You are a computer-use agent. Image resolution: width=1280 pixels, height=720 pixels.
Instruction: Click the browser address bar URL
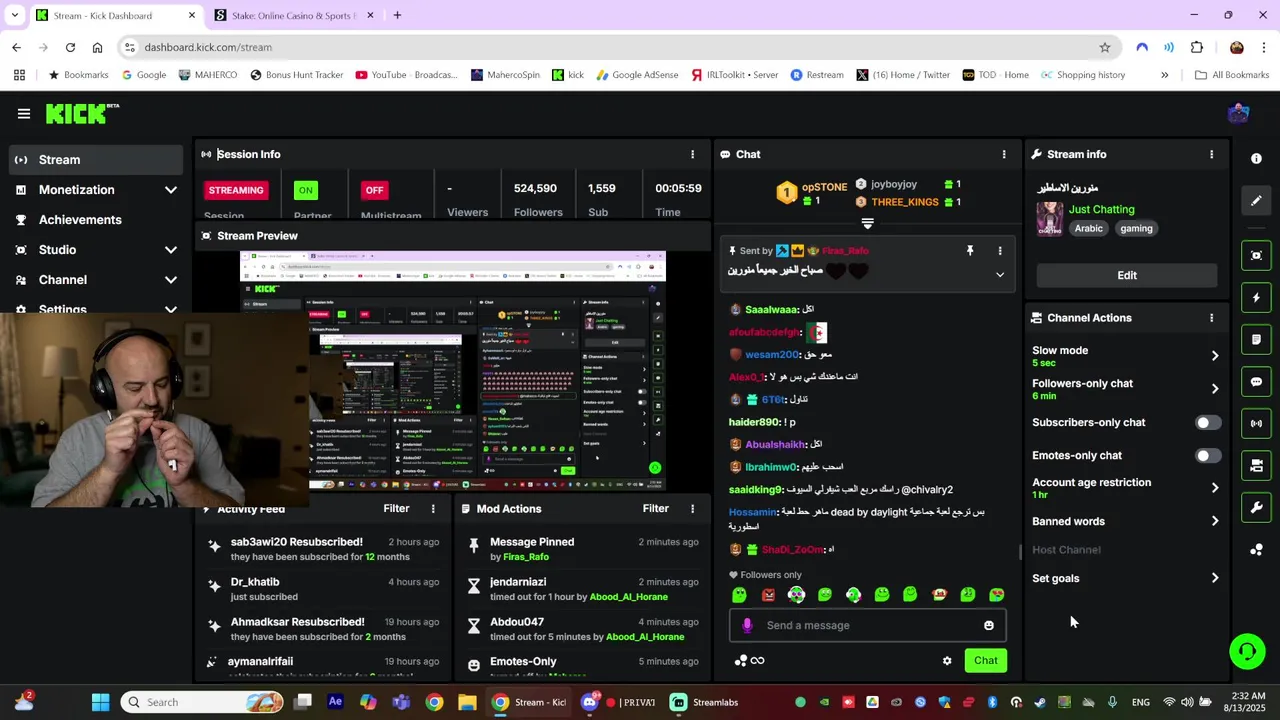[208, 47]
